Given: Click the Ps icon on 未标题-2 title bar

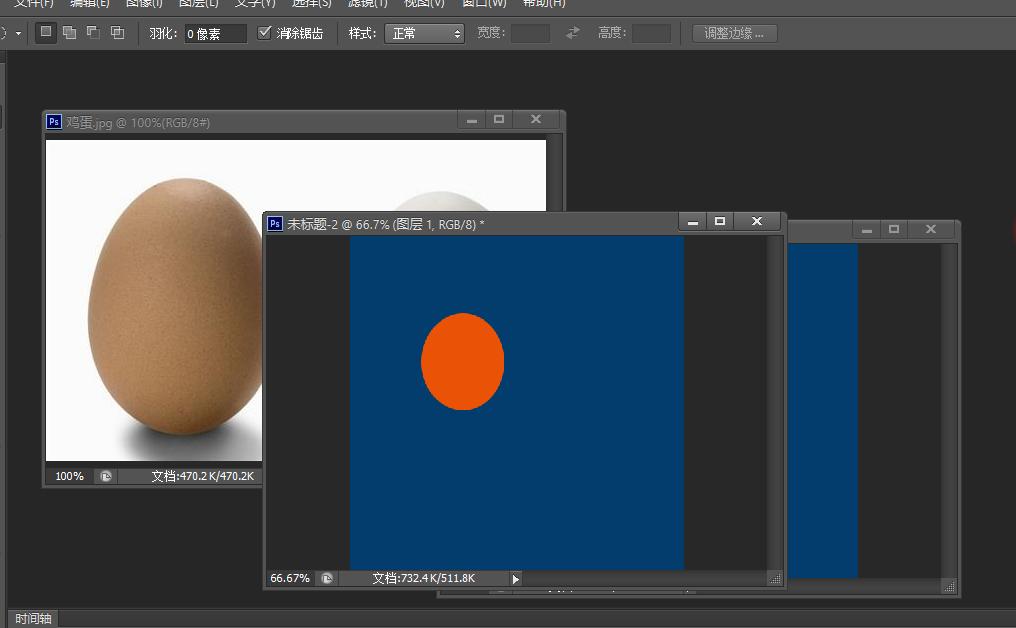Looking at the screenshot, I should point(274,221).
